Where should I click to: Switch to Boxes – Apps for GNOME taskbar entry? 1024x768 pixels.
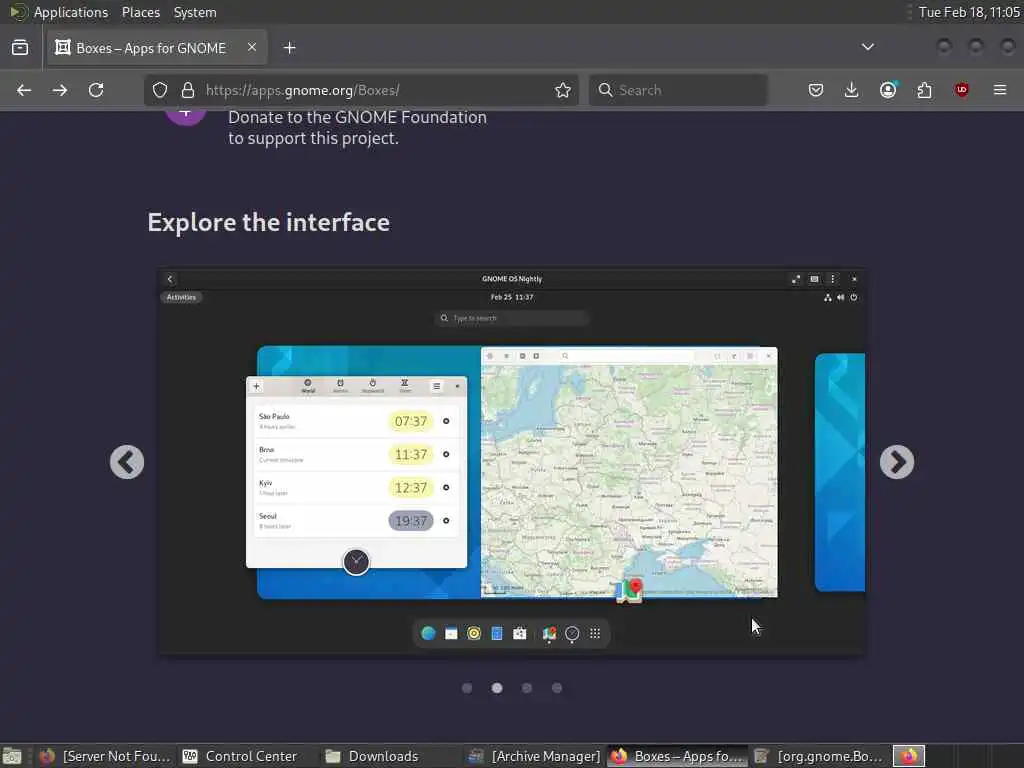point(677,756)
